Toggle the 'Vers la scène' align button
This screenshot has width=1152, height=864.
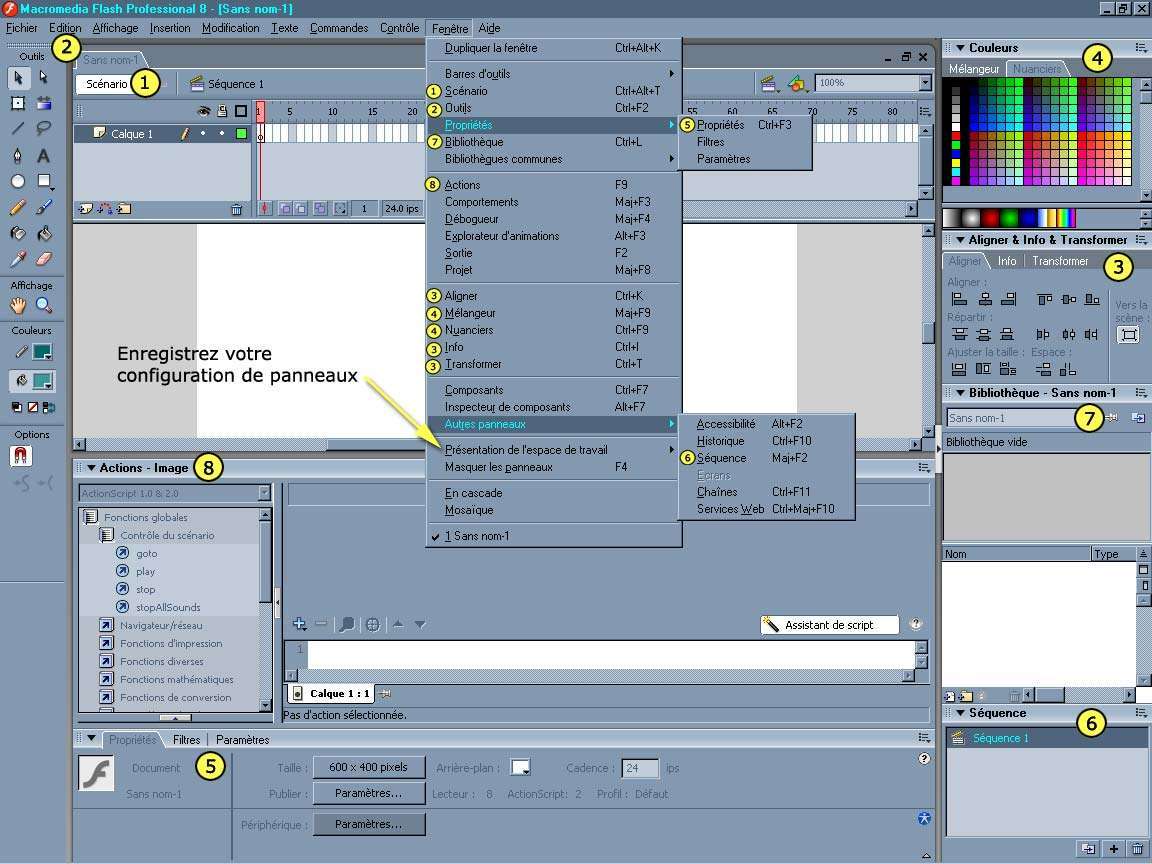pos(1127,335)
